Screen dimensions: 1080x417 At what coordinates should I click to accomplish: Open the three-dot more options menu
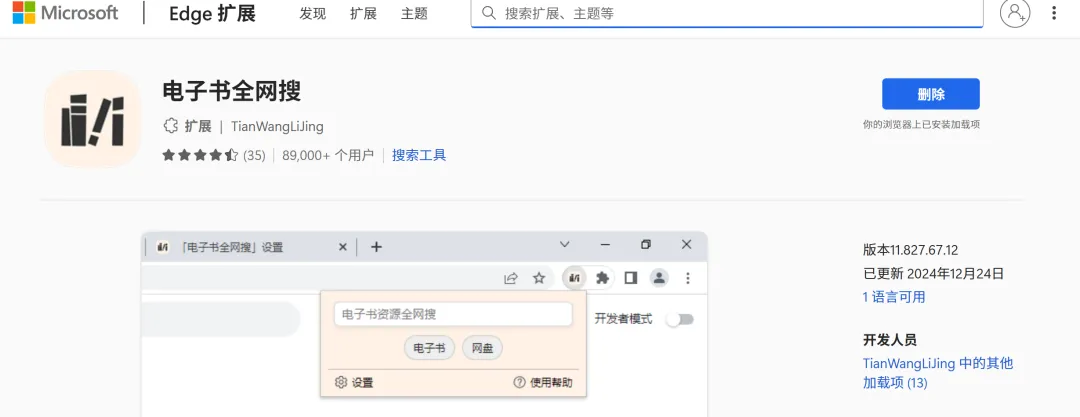(1054, 12)
